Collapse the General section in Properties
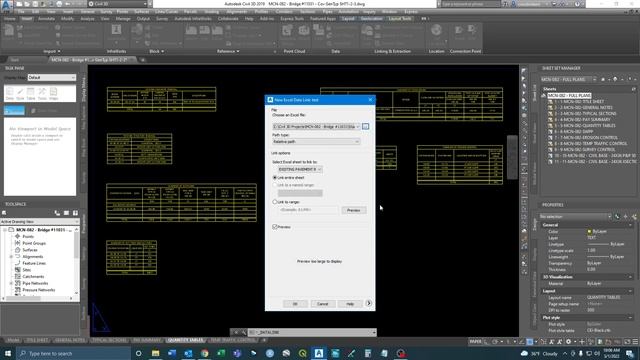The height and width of the screenshot is (360, 640). pyautogui.click(x=631, y=225)
